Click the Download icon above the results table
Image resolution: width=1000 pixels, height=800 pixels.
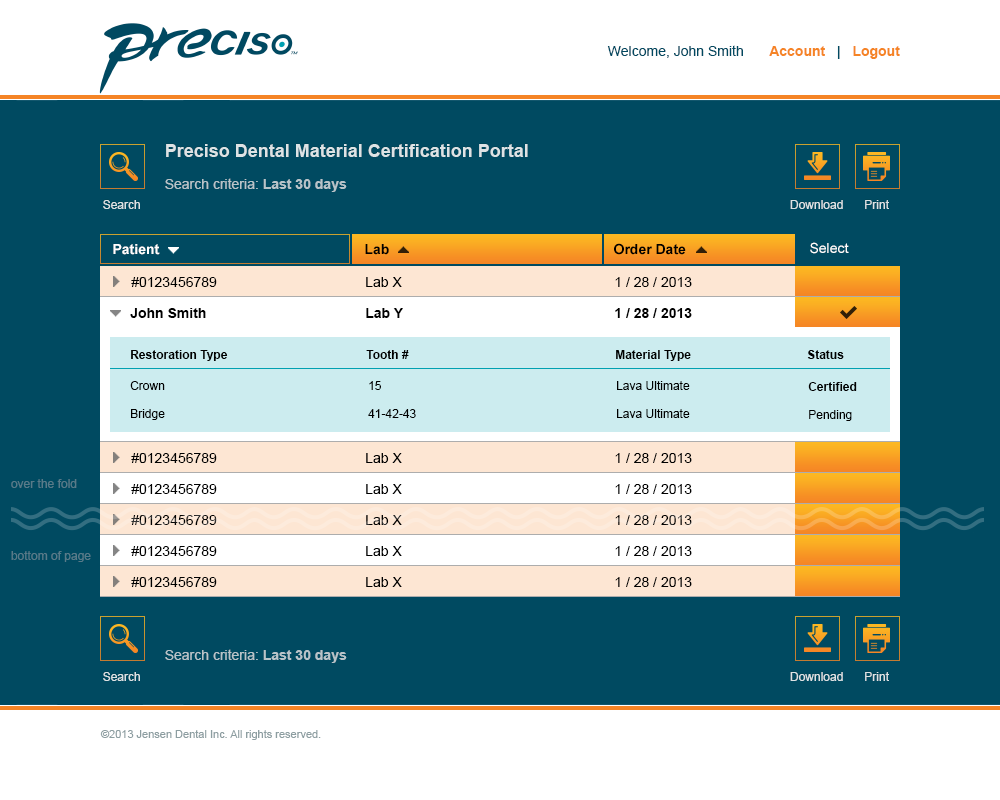pyautogui.click(x=817, y=167)
